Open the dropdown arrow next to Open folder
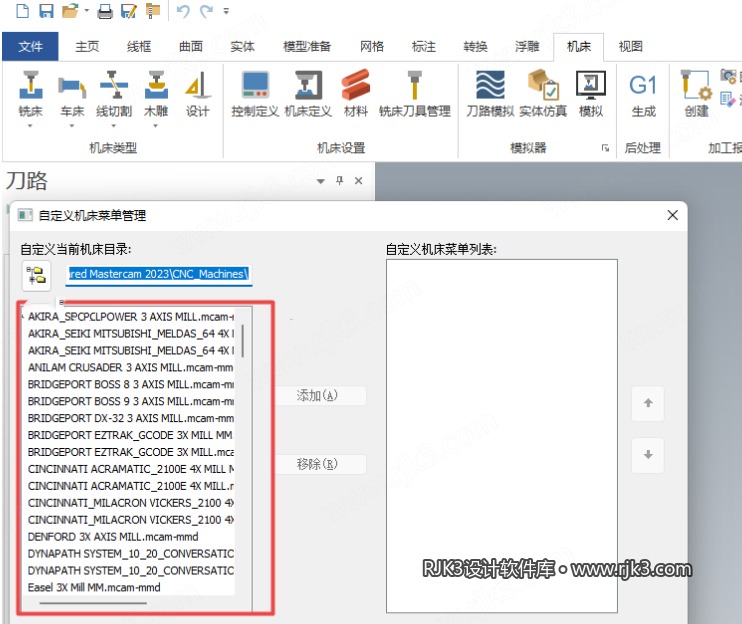This screenshot has height=624, width=742. click(87, 10)
